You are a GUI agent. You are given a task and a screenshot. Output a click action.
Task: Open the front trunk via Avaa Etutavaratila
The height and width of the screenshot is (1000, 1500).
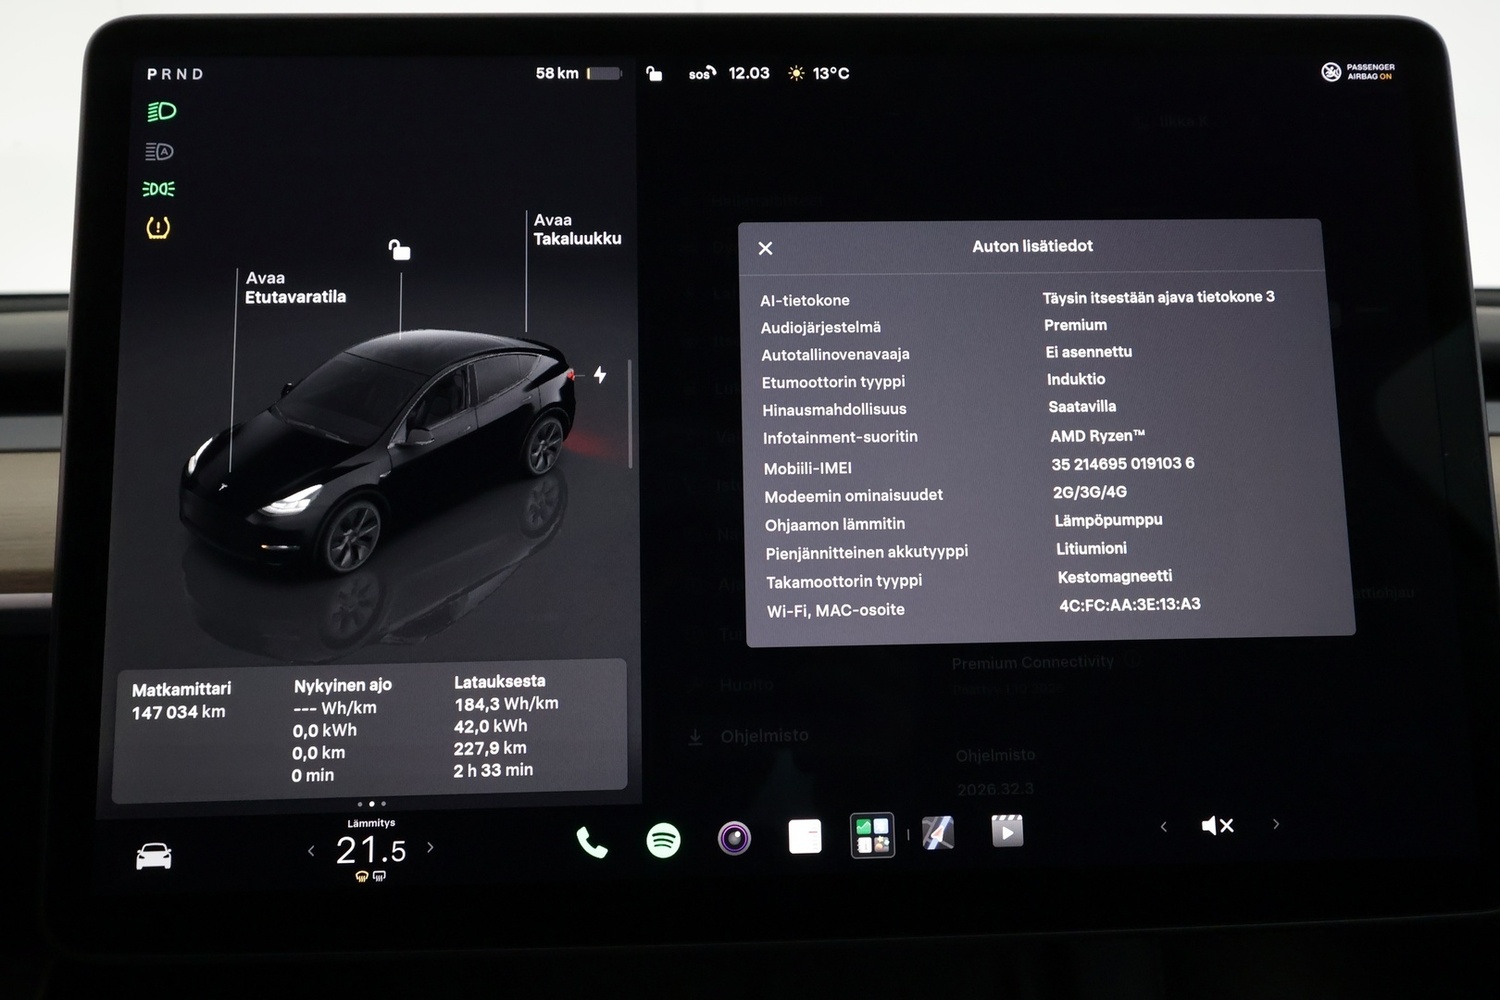296,287
